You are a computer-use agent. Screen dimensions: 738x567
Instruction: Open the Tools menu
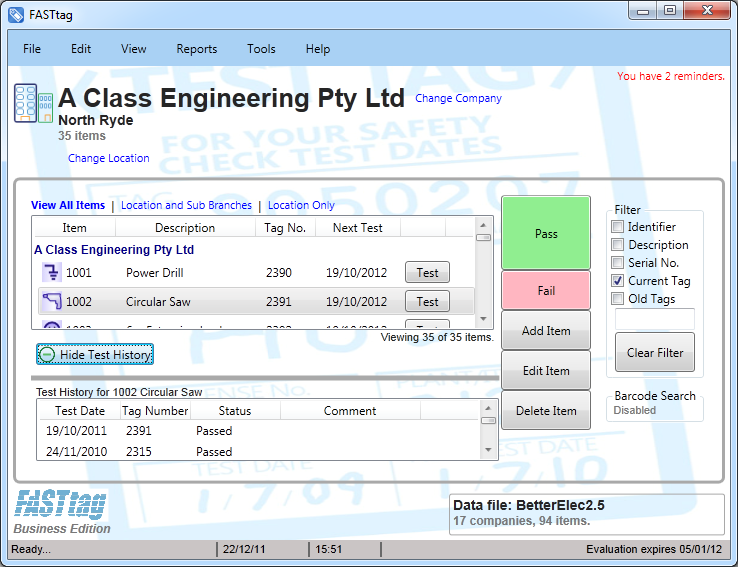tap(261, 49)
